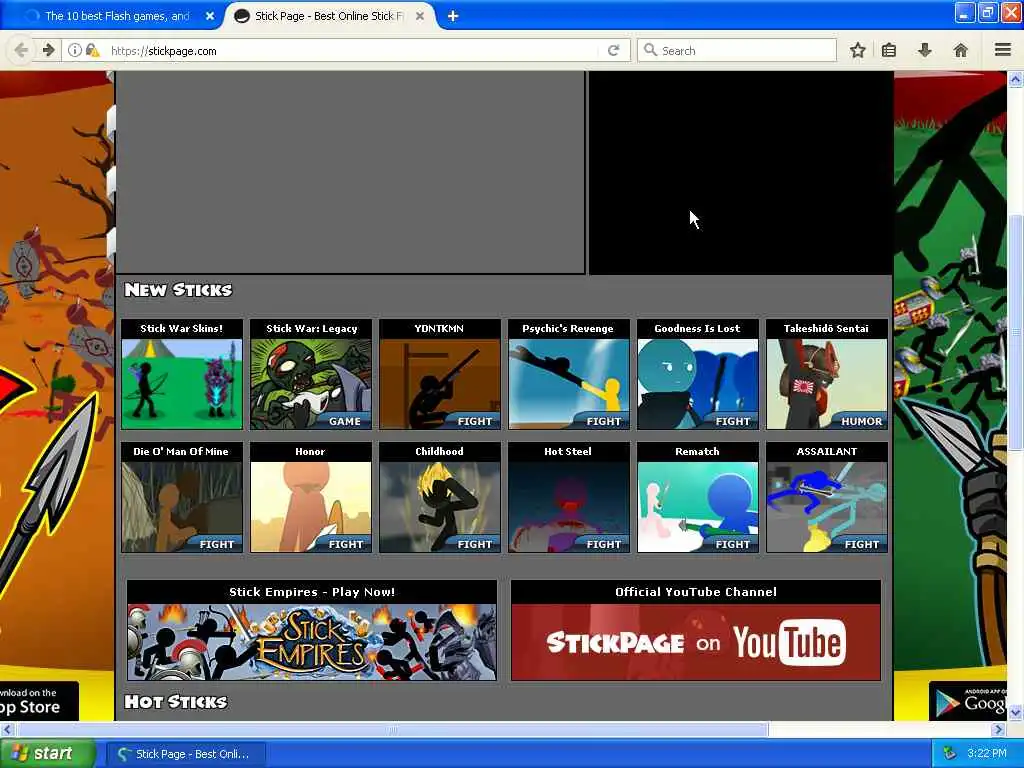Image resolution: width=1024 pixels, height=768 pixels.
Task: Bookmark this page with the star icon
Action: click(x=857, y=50)
